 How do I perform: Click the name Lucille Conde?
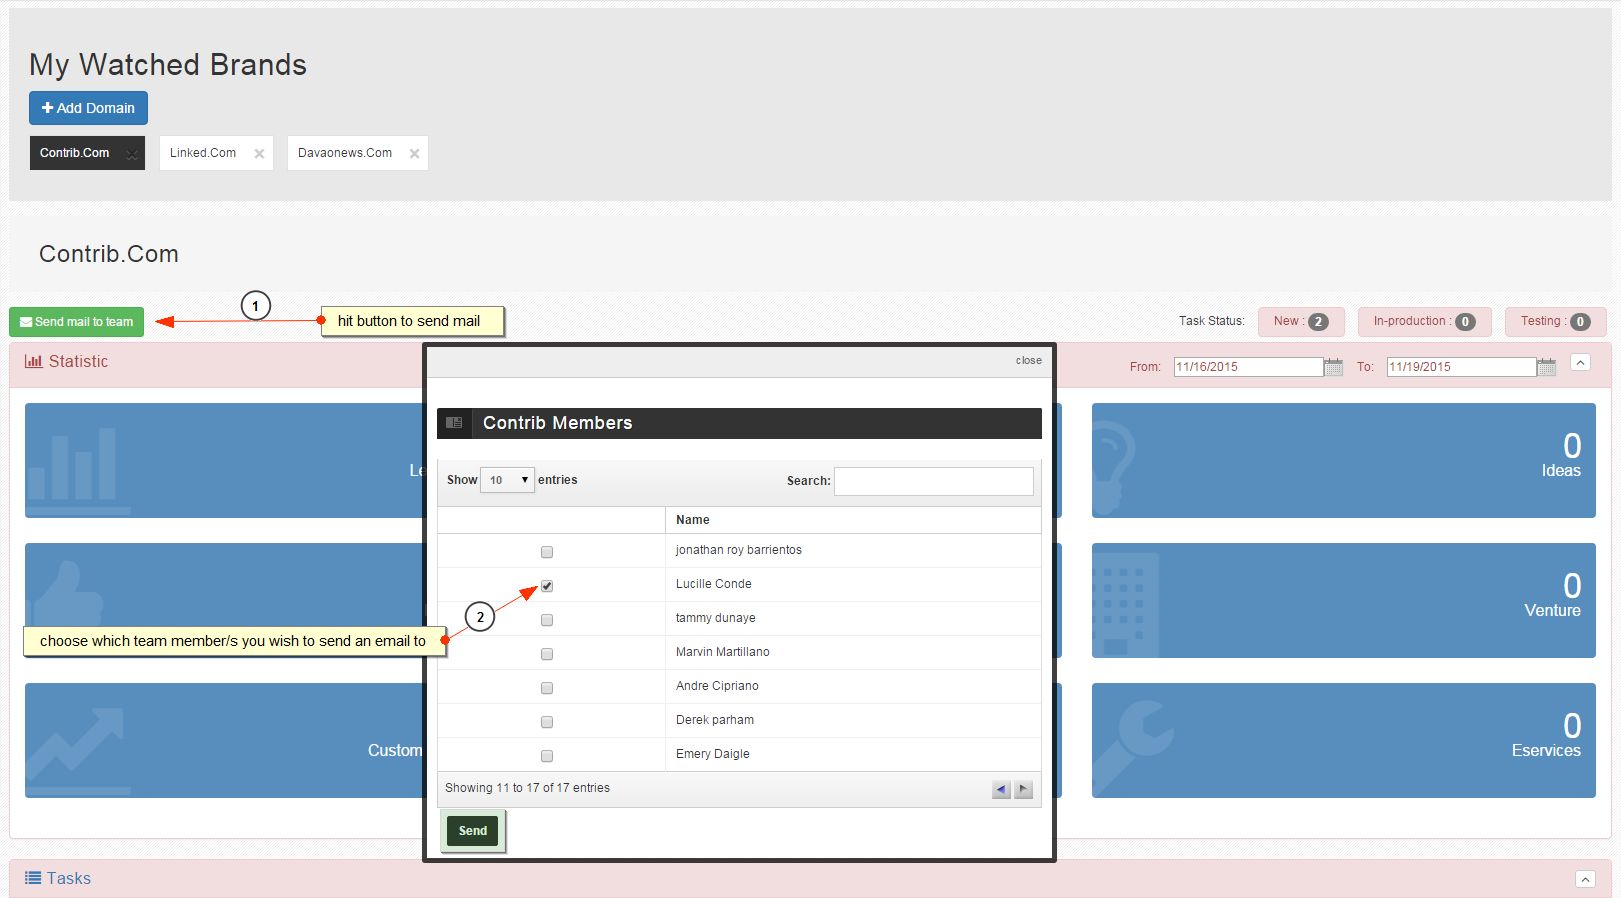[713, 584]
